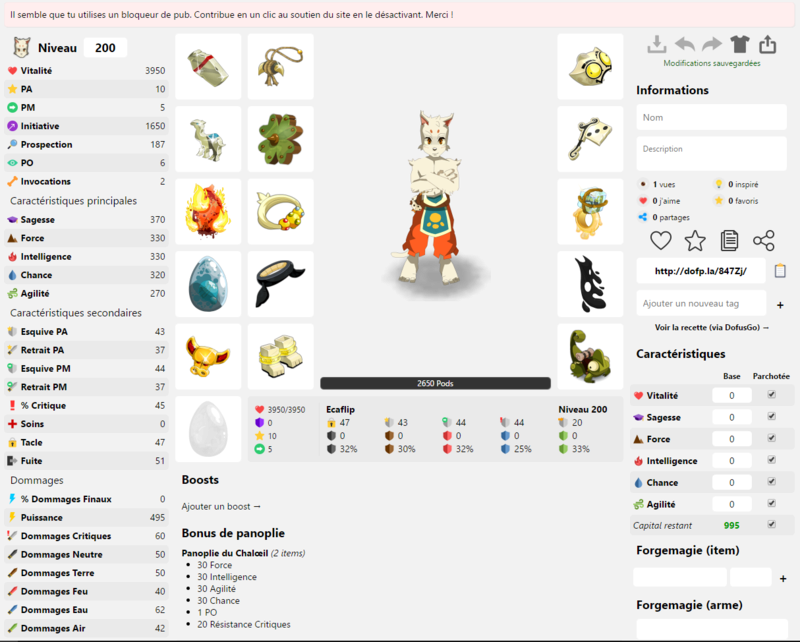Select the white dragoturkey mount slot

tap(208, 139)
